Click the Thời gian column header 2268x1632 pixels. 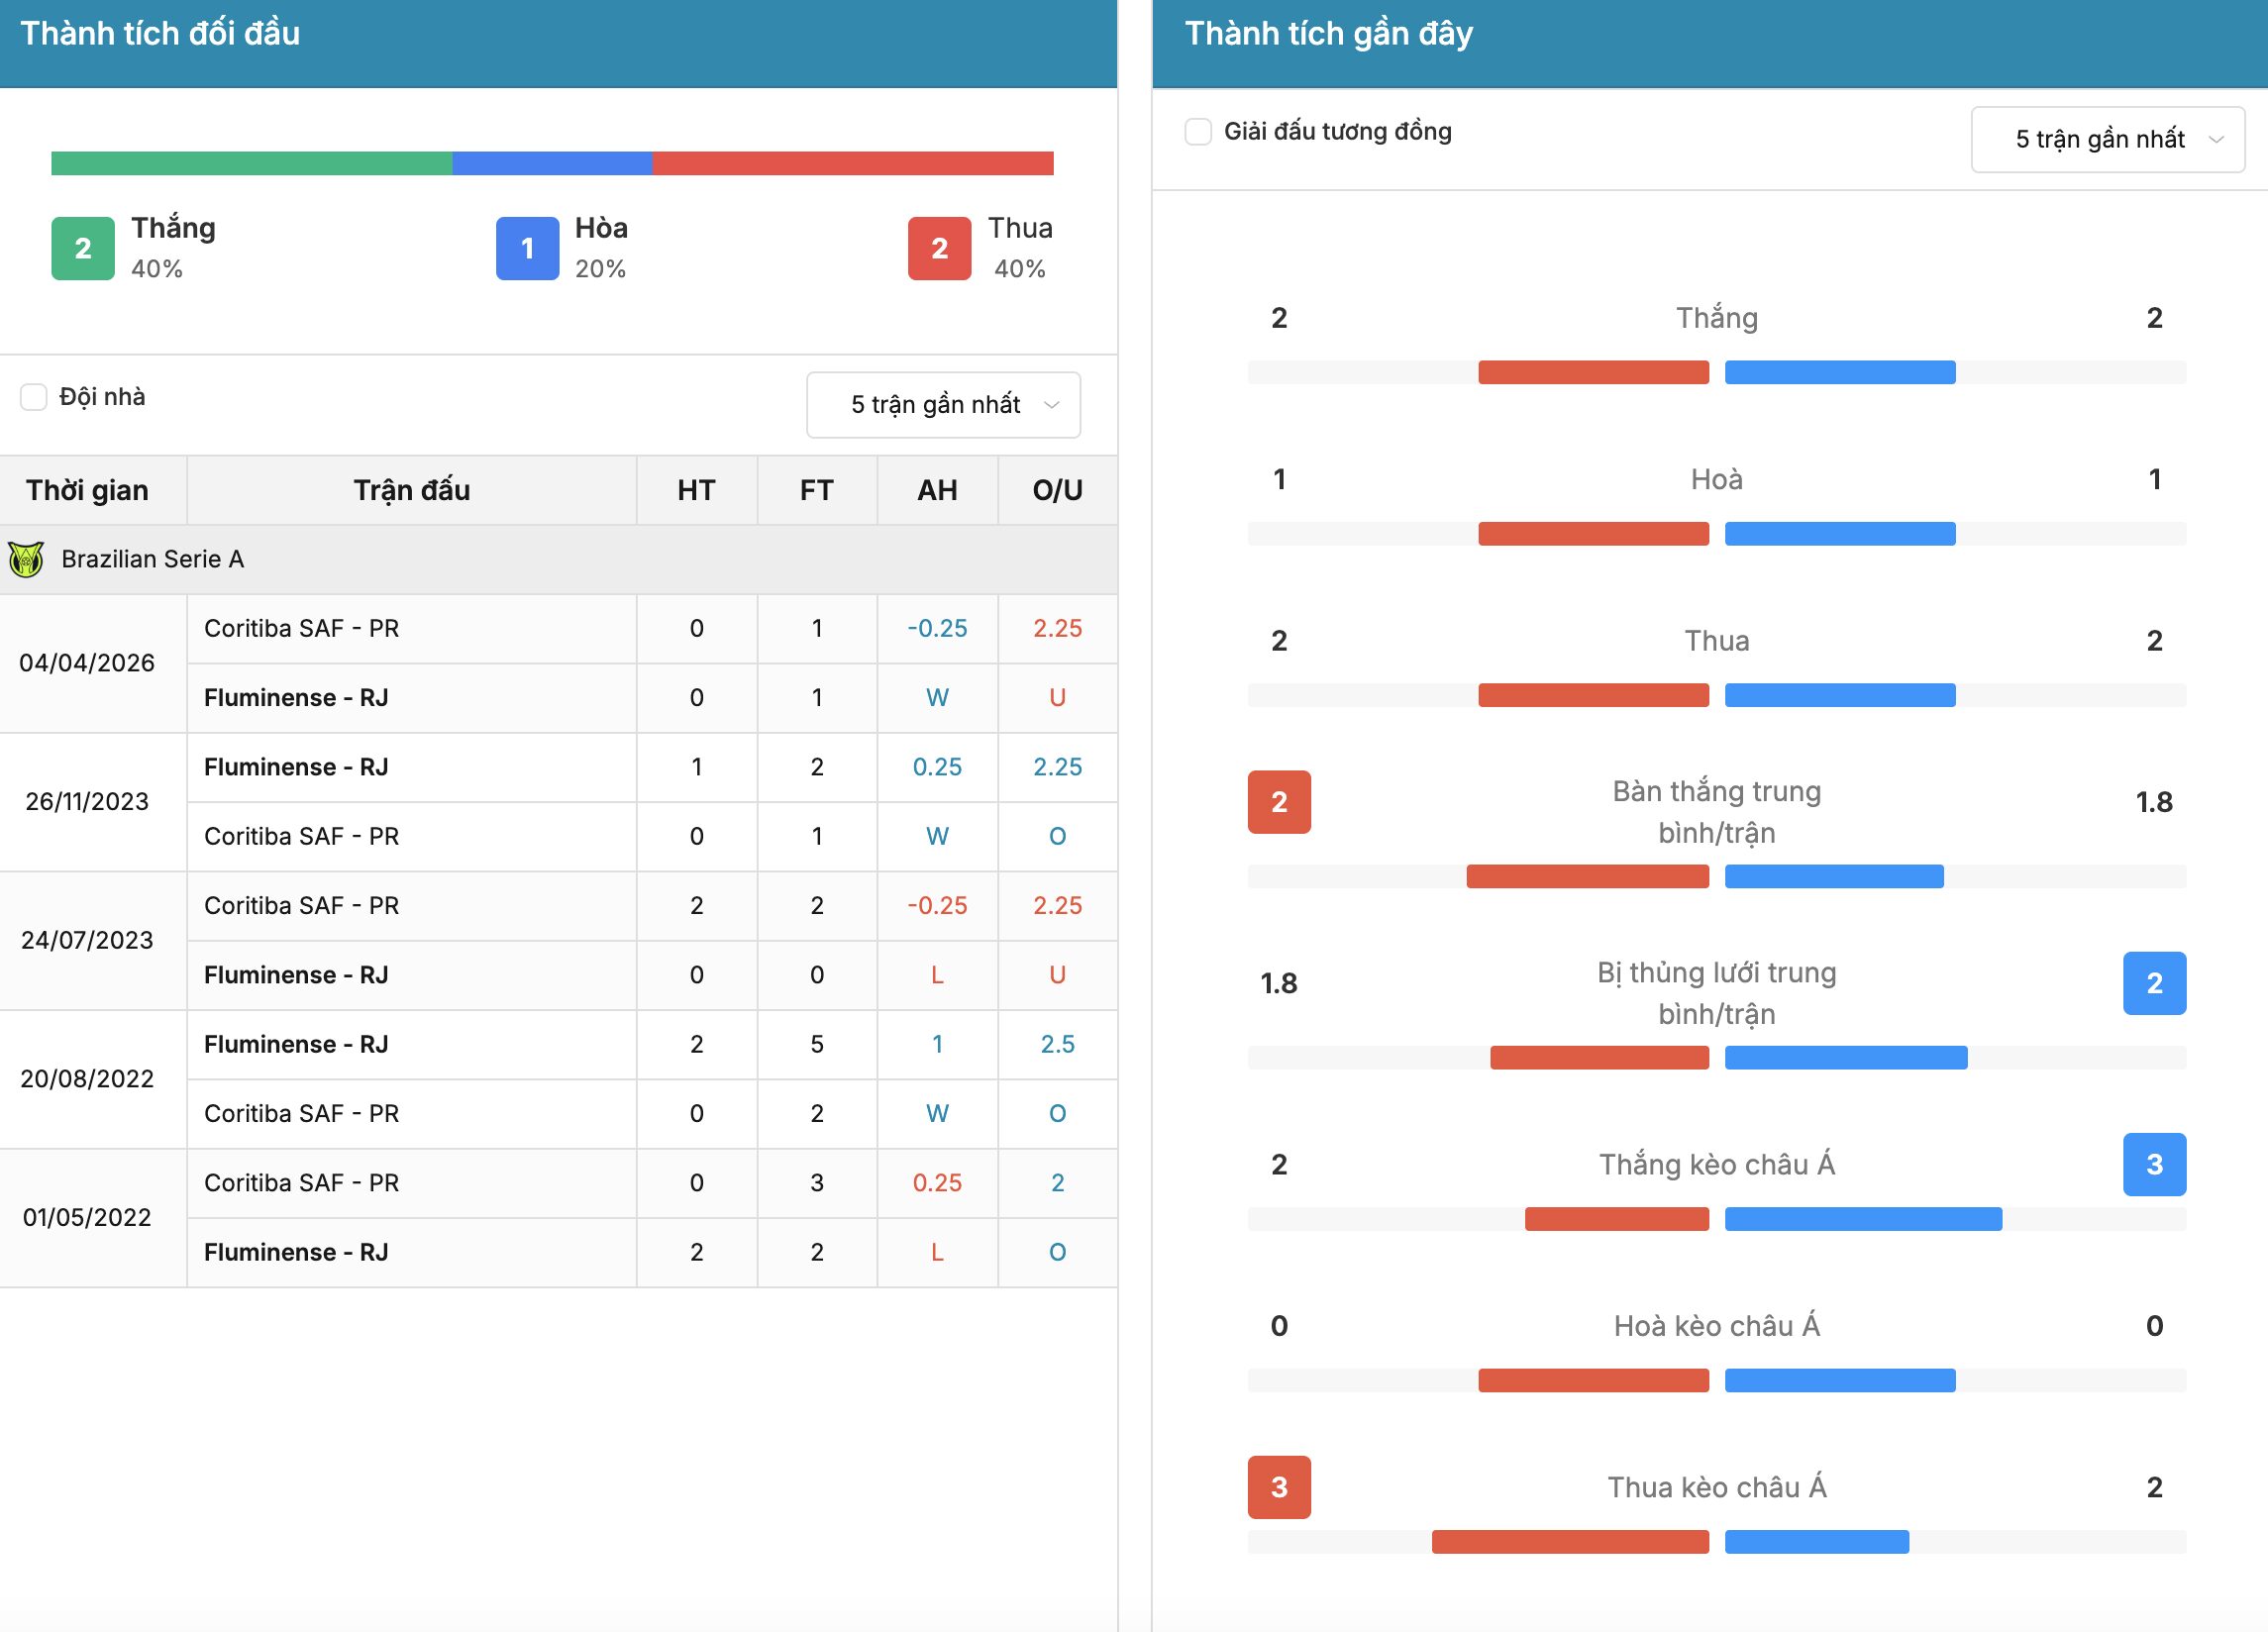point(87,490)
